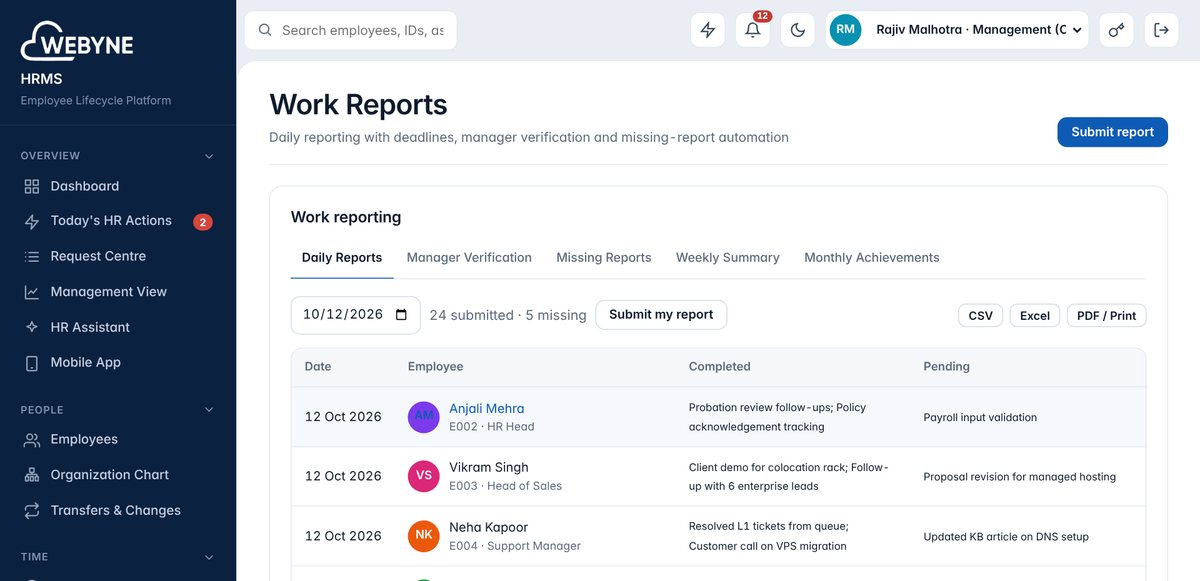Screen dimensions: 1200x581
Task: Click HR Assistant sparkle icon
Action: (32, 328)
